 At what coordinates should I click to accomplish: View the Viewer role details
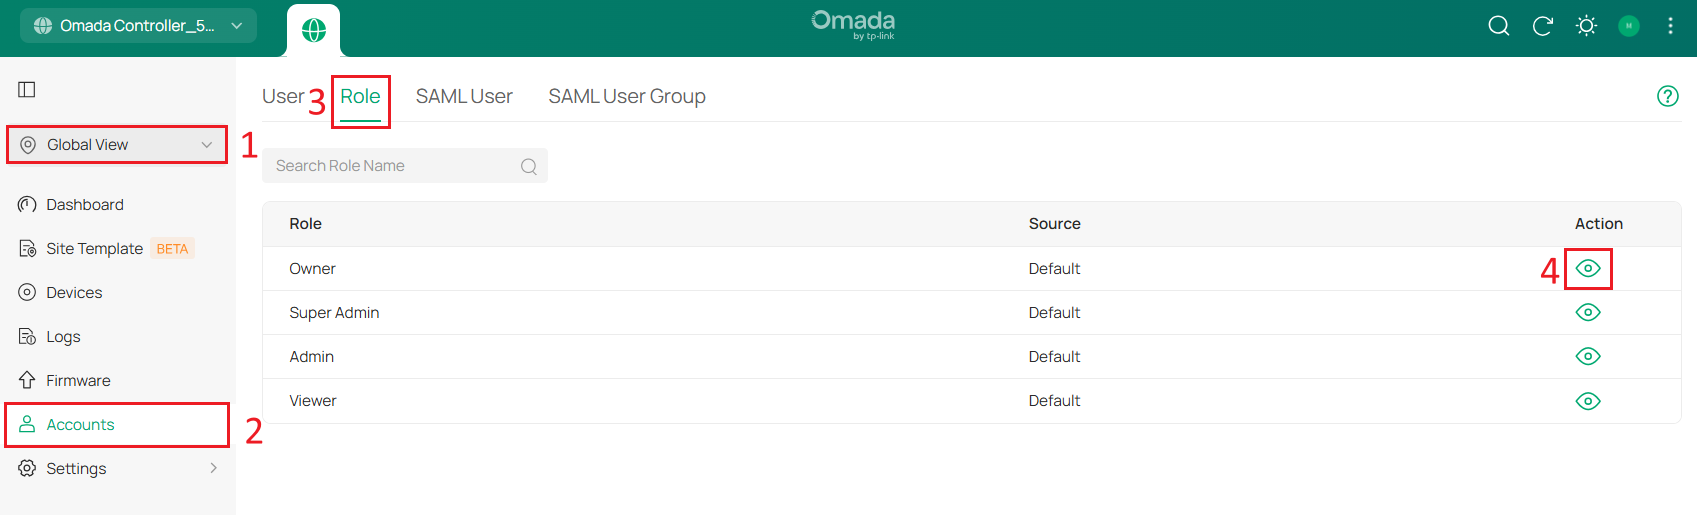pos(1588,401)
